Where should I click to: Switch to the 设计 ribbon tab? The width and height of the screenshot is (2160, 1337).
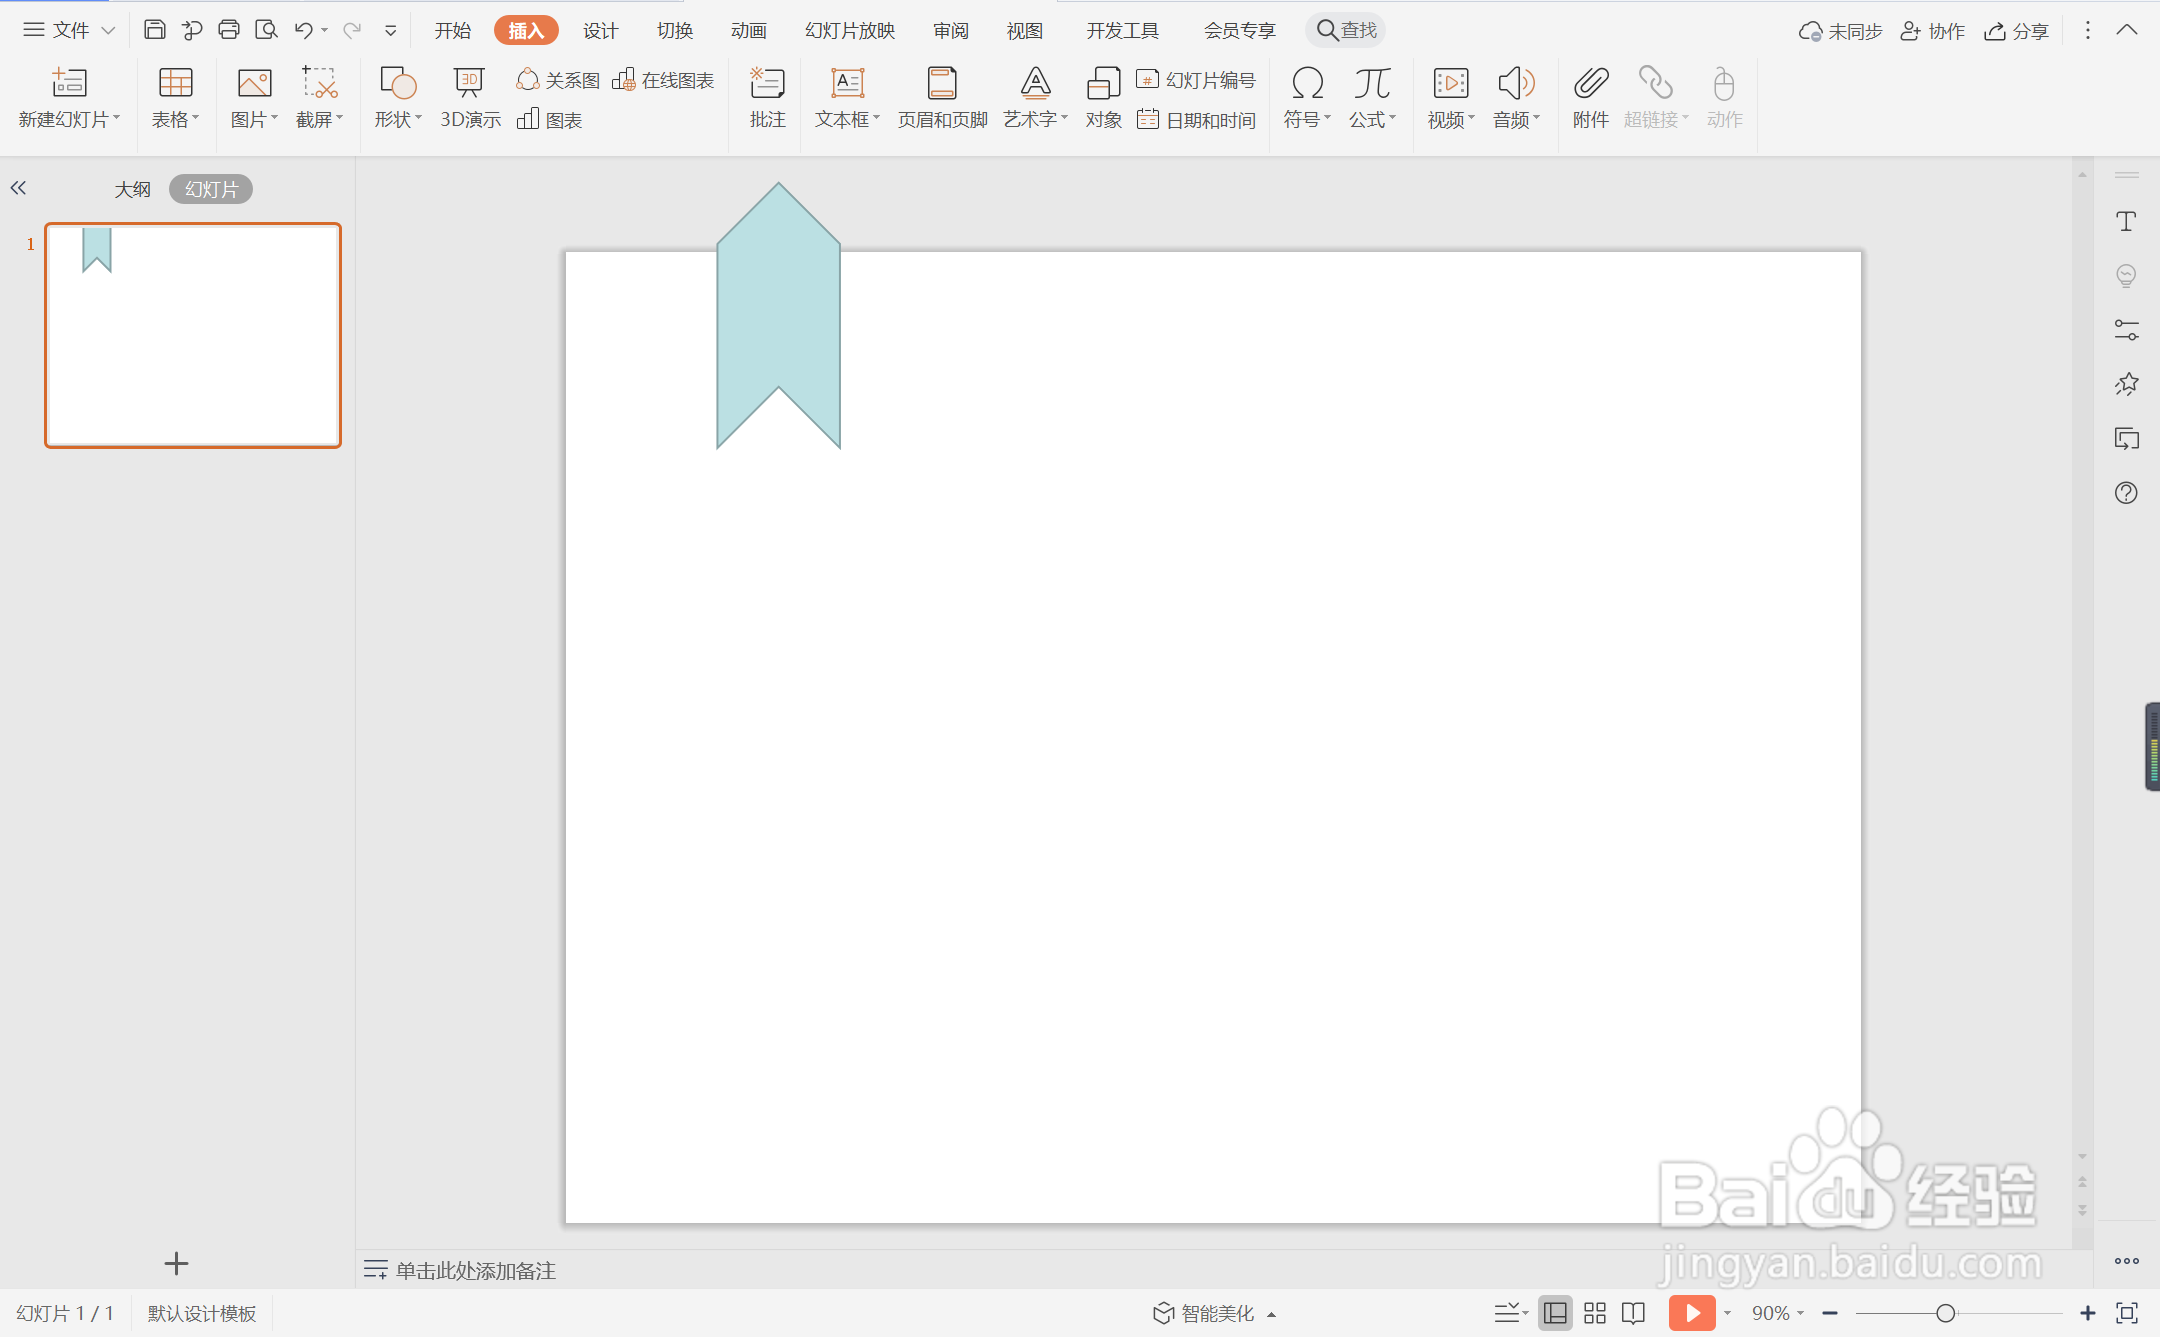pyautogui.click(x=600, y=30)
